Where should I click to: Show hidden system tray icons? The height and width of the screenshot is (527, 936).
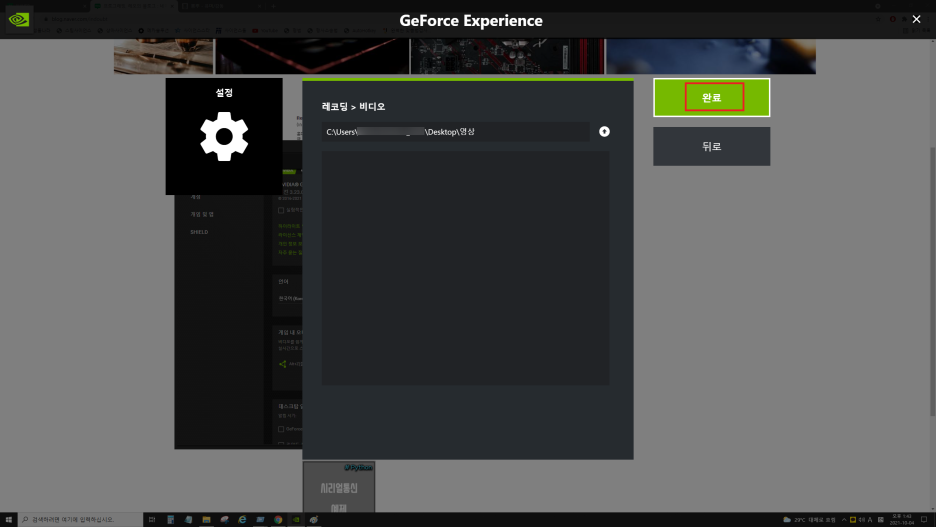click(x=844, y=520)
